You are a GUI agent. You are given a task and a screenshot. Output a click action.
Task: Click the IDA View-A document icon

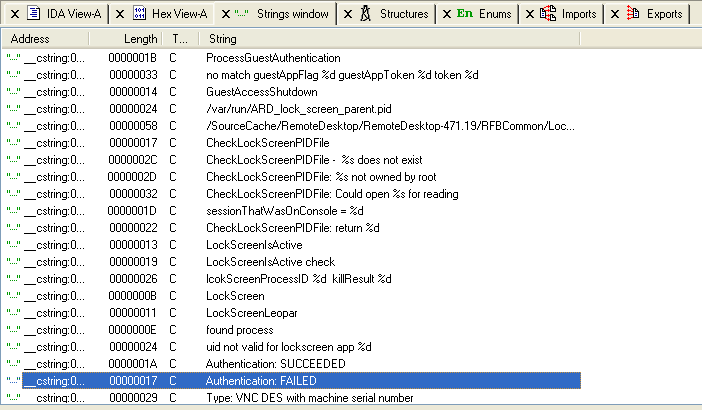click(x=34, y=13)
